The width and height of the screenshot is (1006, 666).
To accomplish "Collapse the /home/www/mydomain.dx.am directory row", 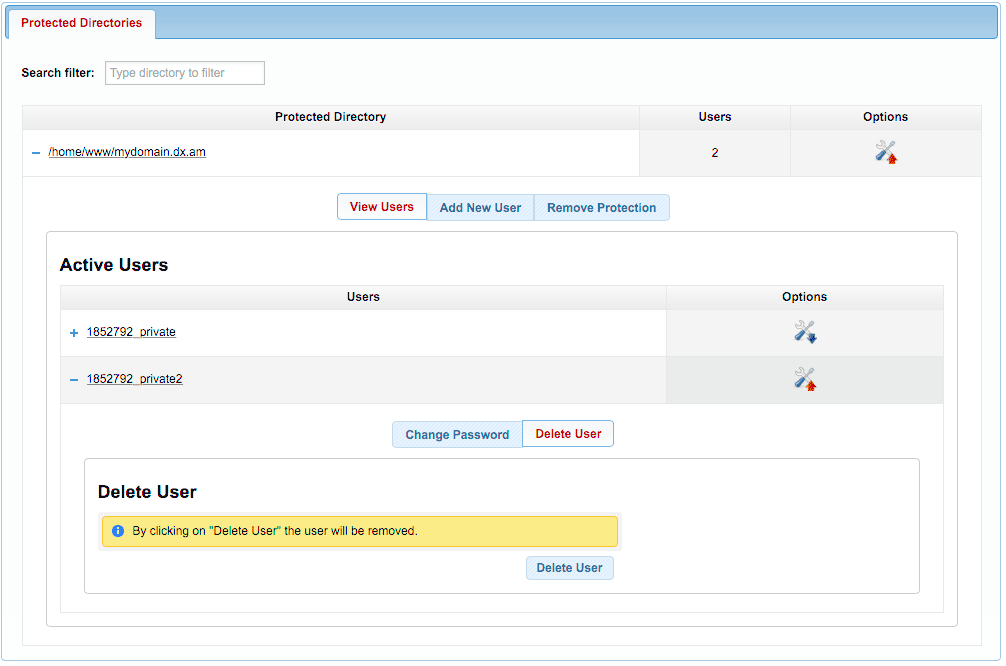I will [x=36, y=153].
